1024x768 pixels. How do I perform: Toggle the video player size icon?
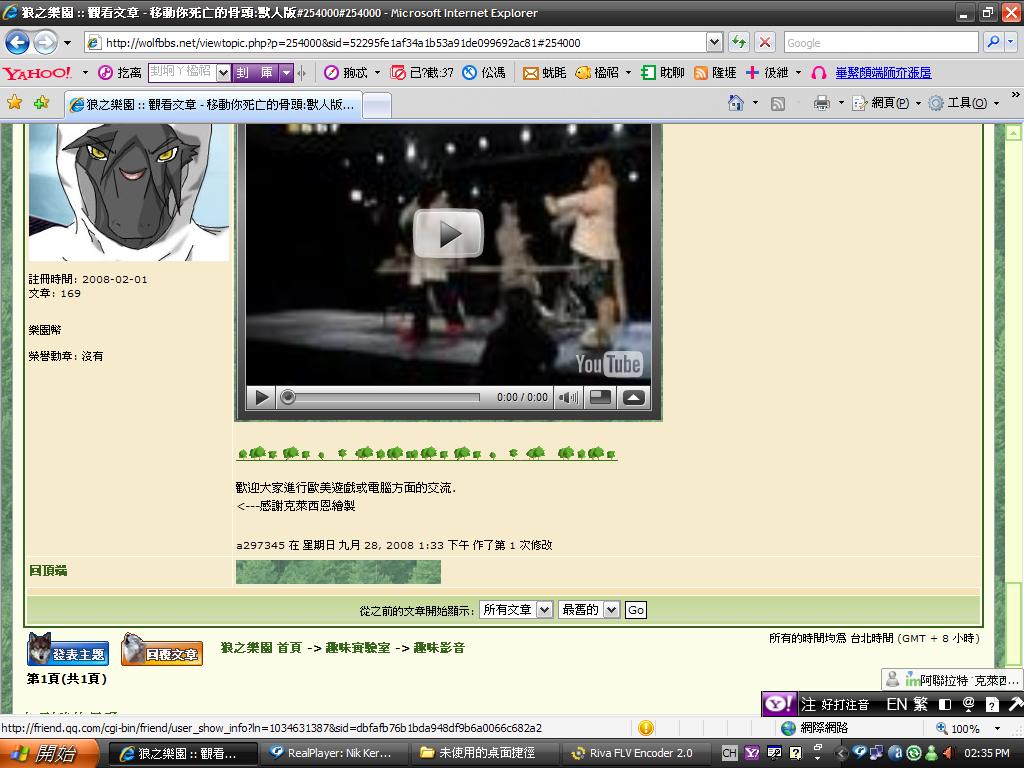click(x=600, y=397)
